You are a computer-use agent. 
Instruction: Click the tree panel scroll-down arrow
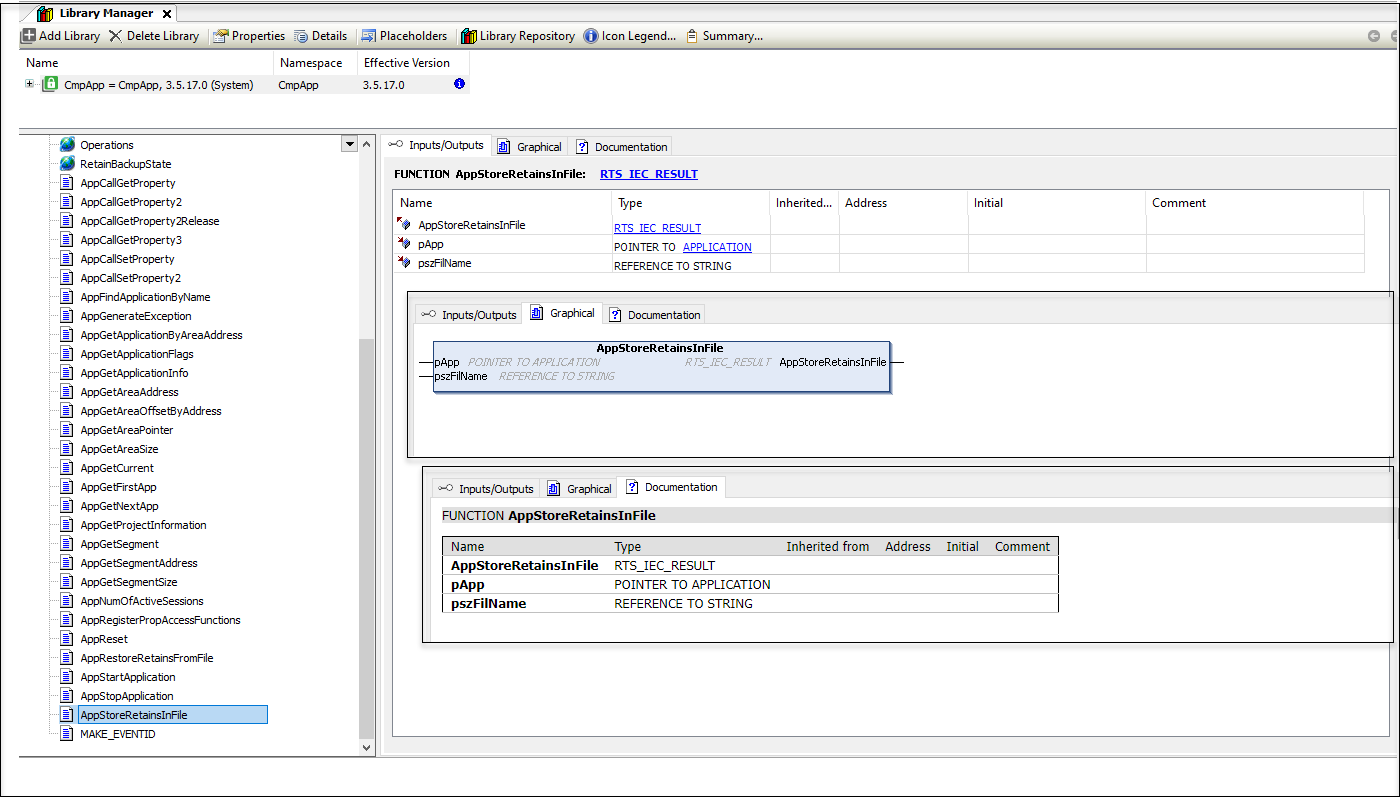366,746
